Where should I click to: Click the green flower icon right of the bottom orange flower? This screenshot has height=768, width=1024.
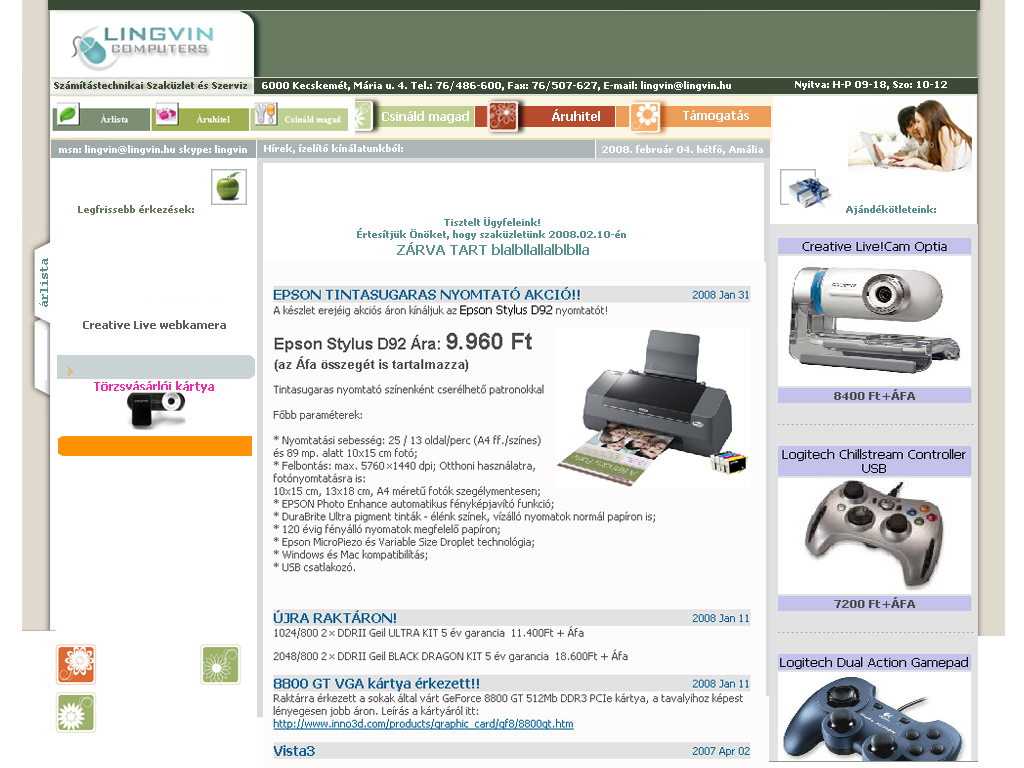tap(221, 664)
